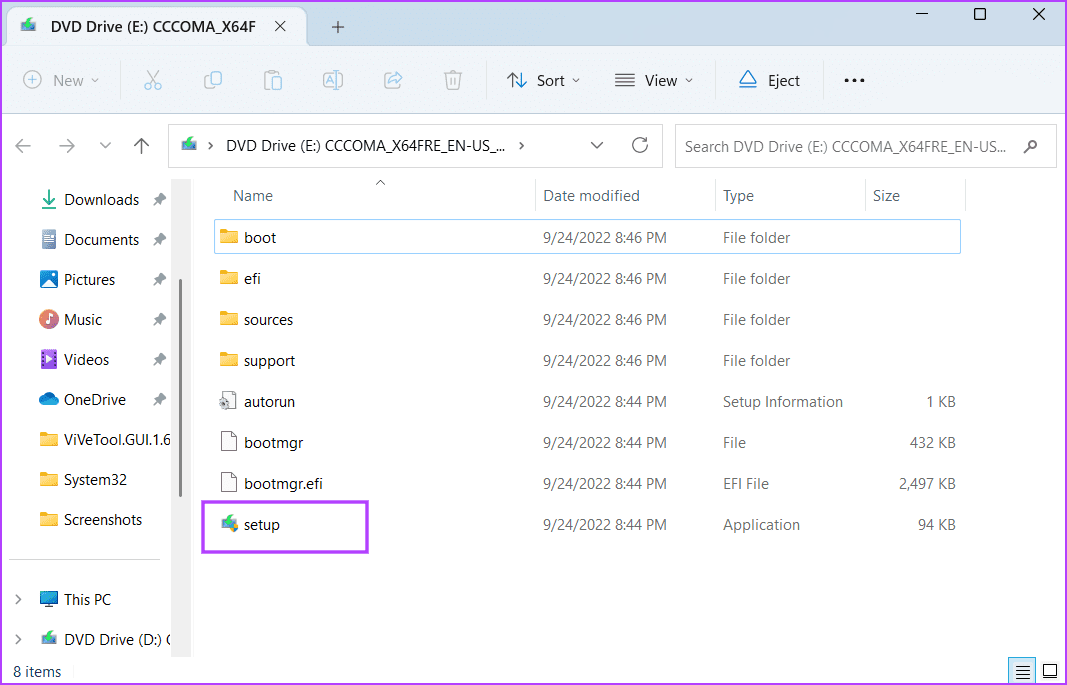Click the pin icon beside Music
This screenshot has height=685, width=1067.
tap(159, 320)
